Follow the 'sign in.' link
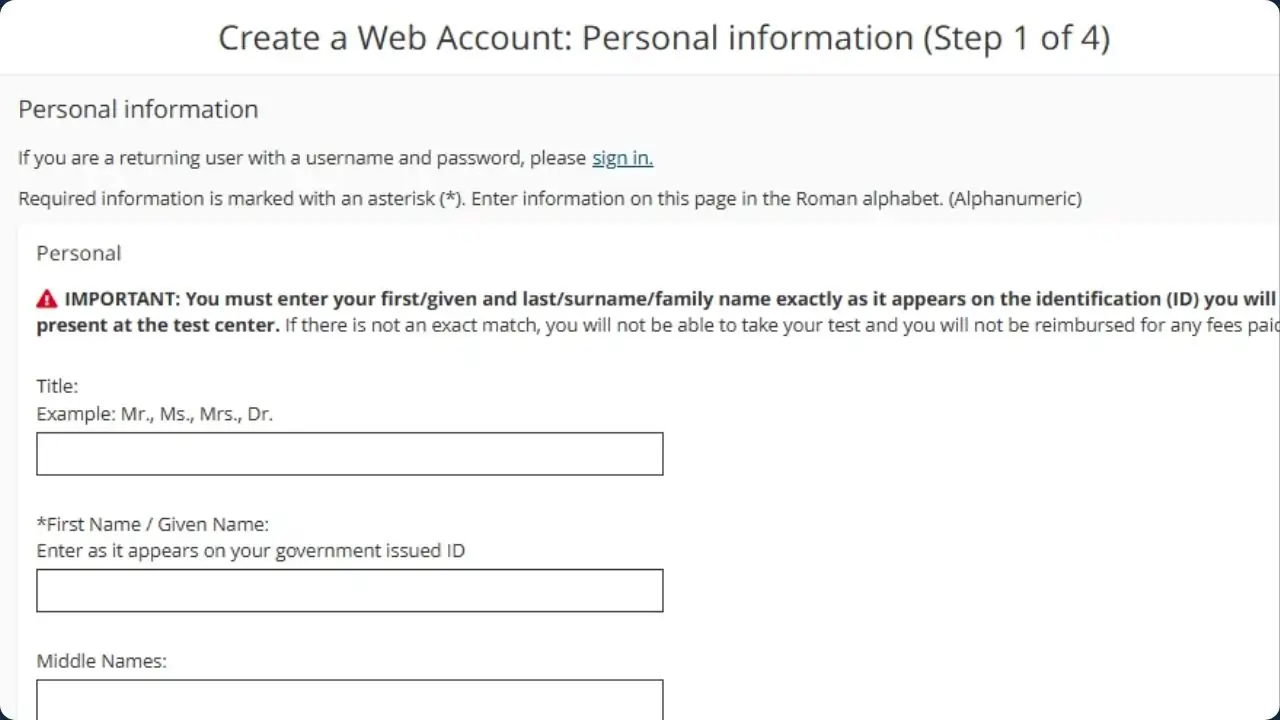Screen dimensions: 1280x720 [x=622, y=158]
